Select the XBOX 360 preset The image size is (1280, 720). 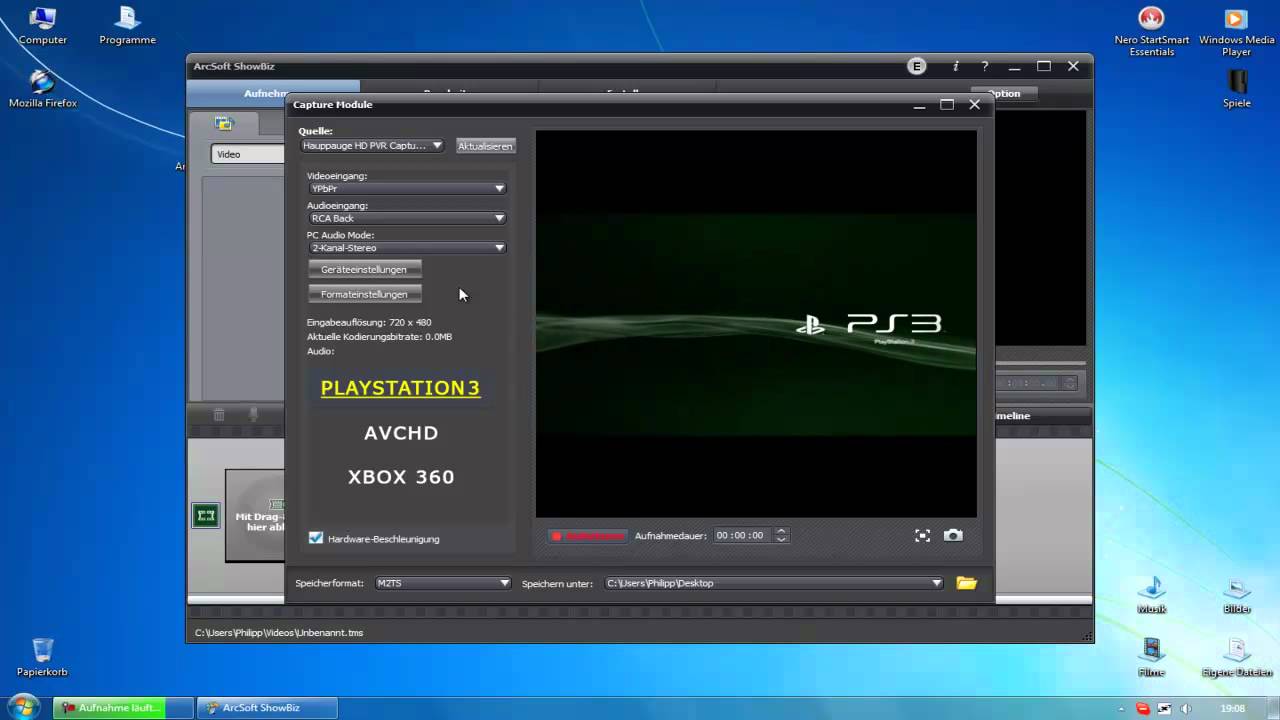401,477
